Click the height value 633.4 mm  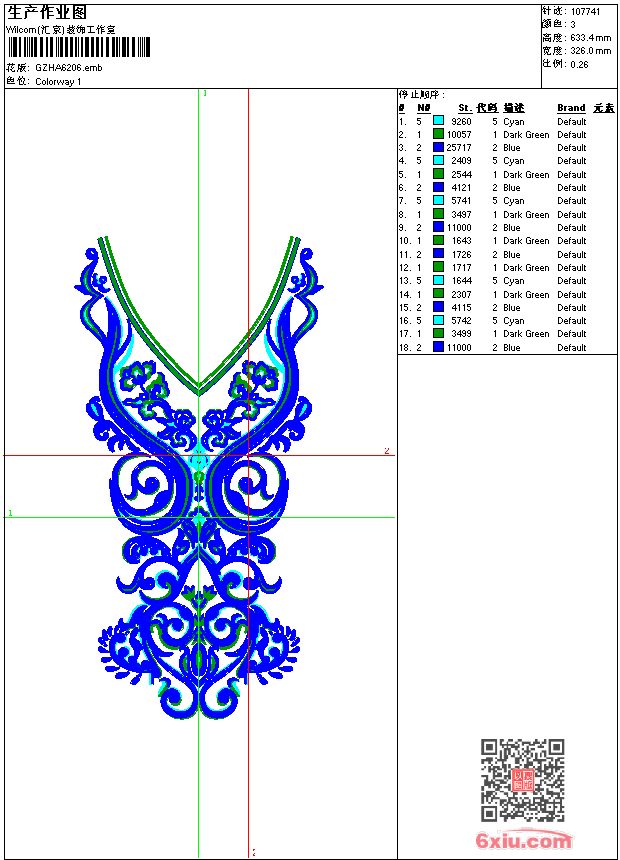tap(591, 37)
